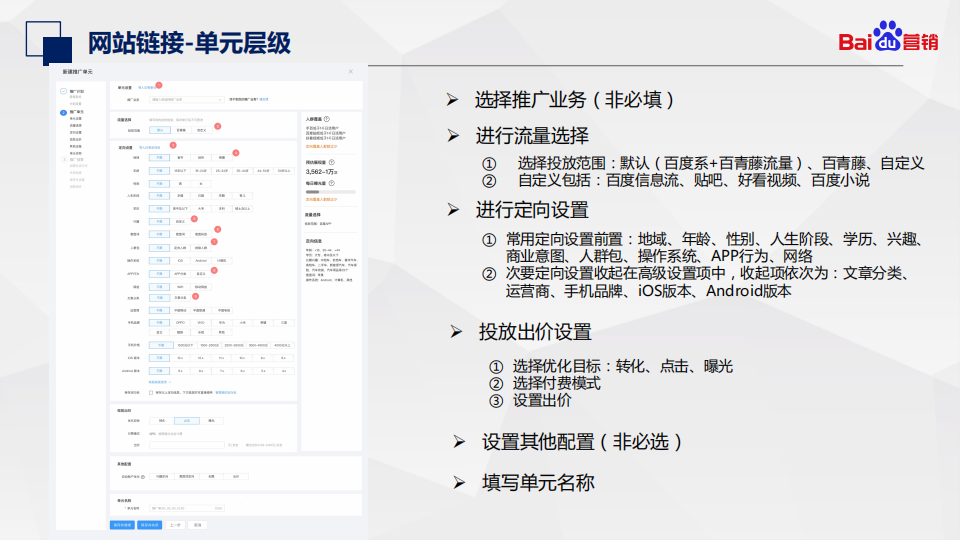Click the blue 保存并继续 button
The image size is (960, 540).
pos(122,525)
